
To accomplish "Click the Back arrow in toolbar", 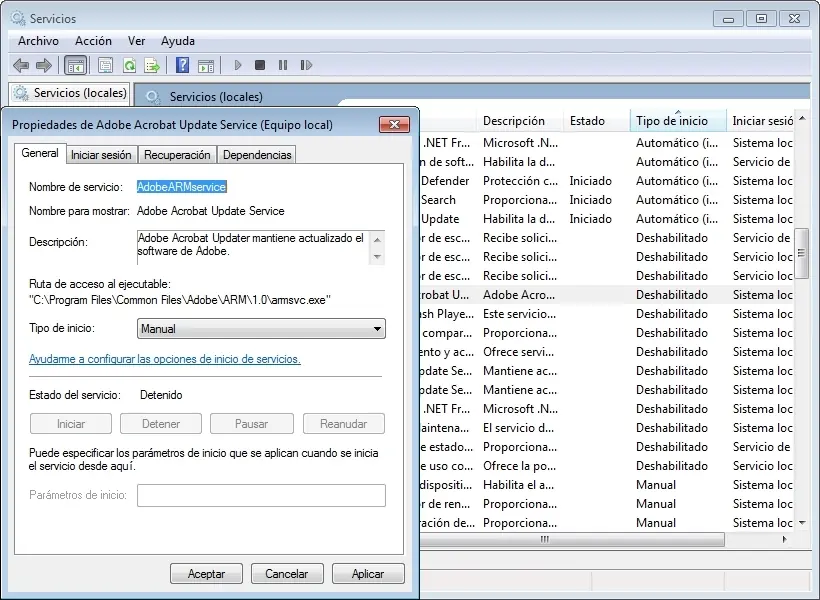I will pyautogui.click(x=21, y=65).
